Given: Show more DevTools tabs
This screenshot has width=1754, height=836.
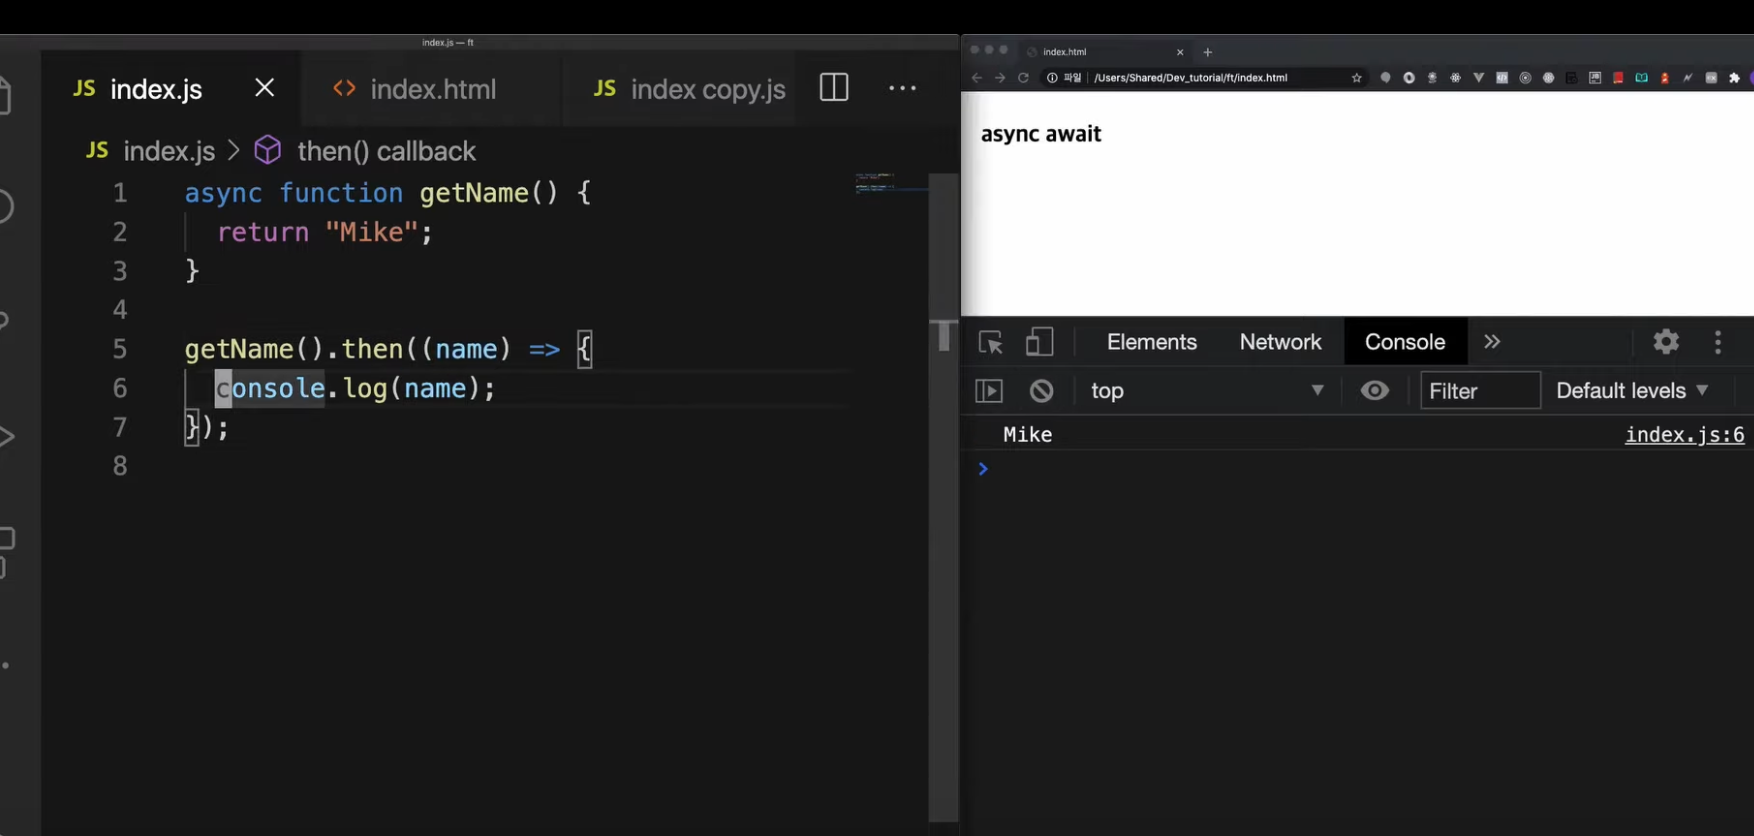Looking at the screenshot, I should click(x=1492, y=342).
